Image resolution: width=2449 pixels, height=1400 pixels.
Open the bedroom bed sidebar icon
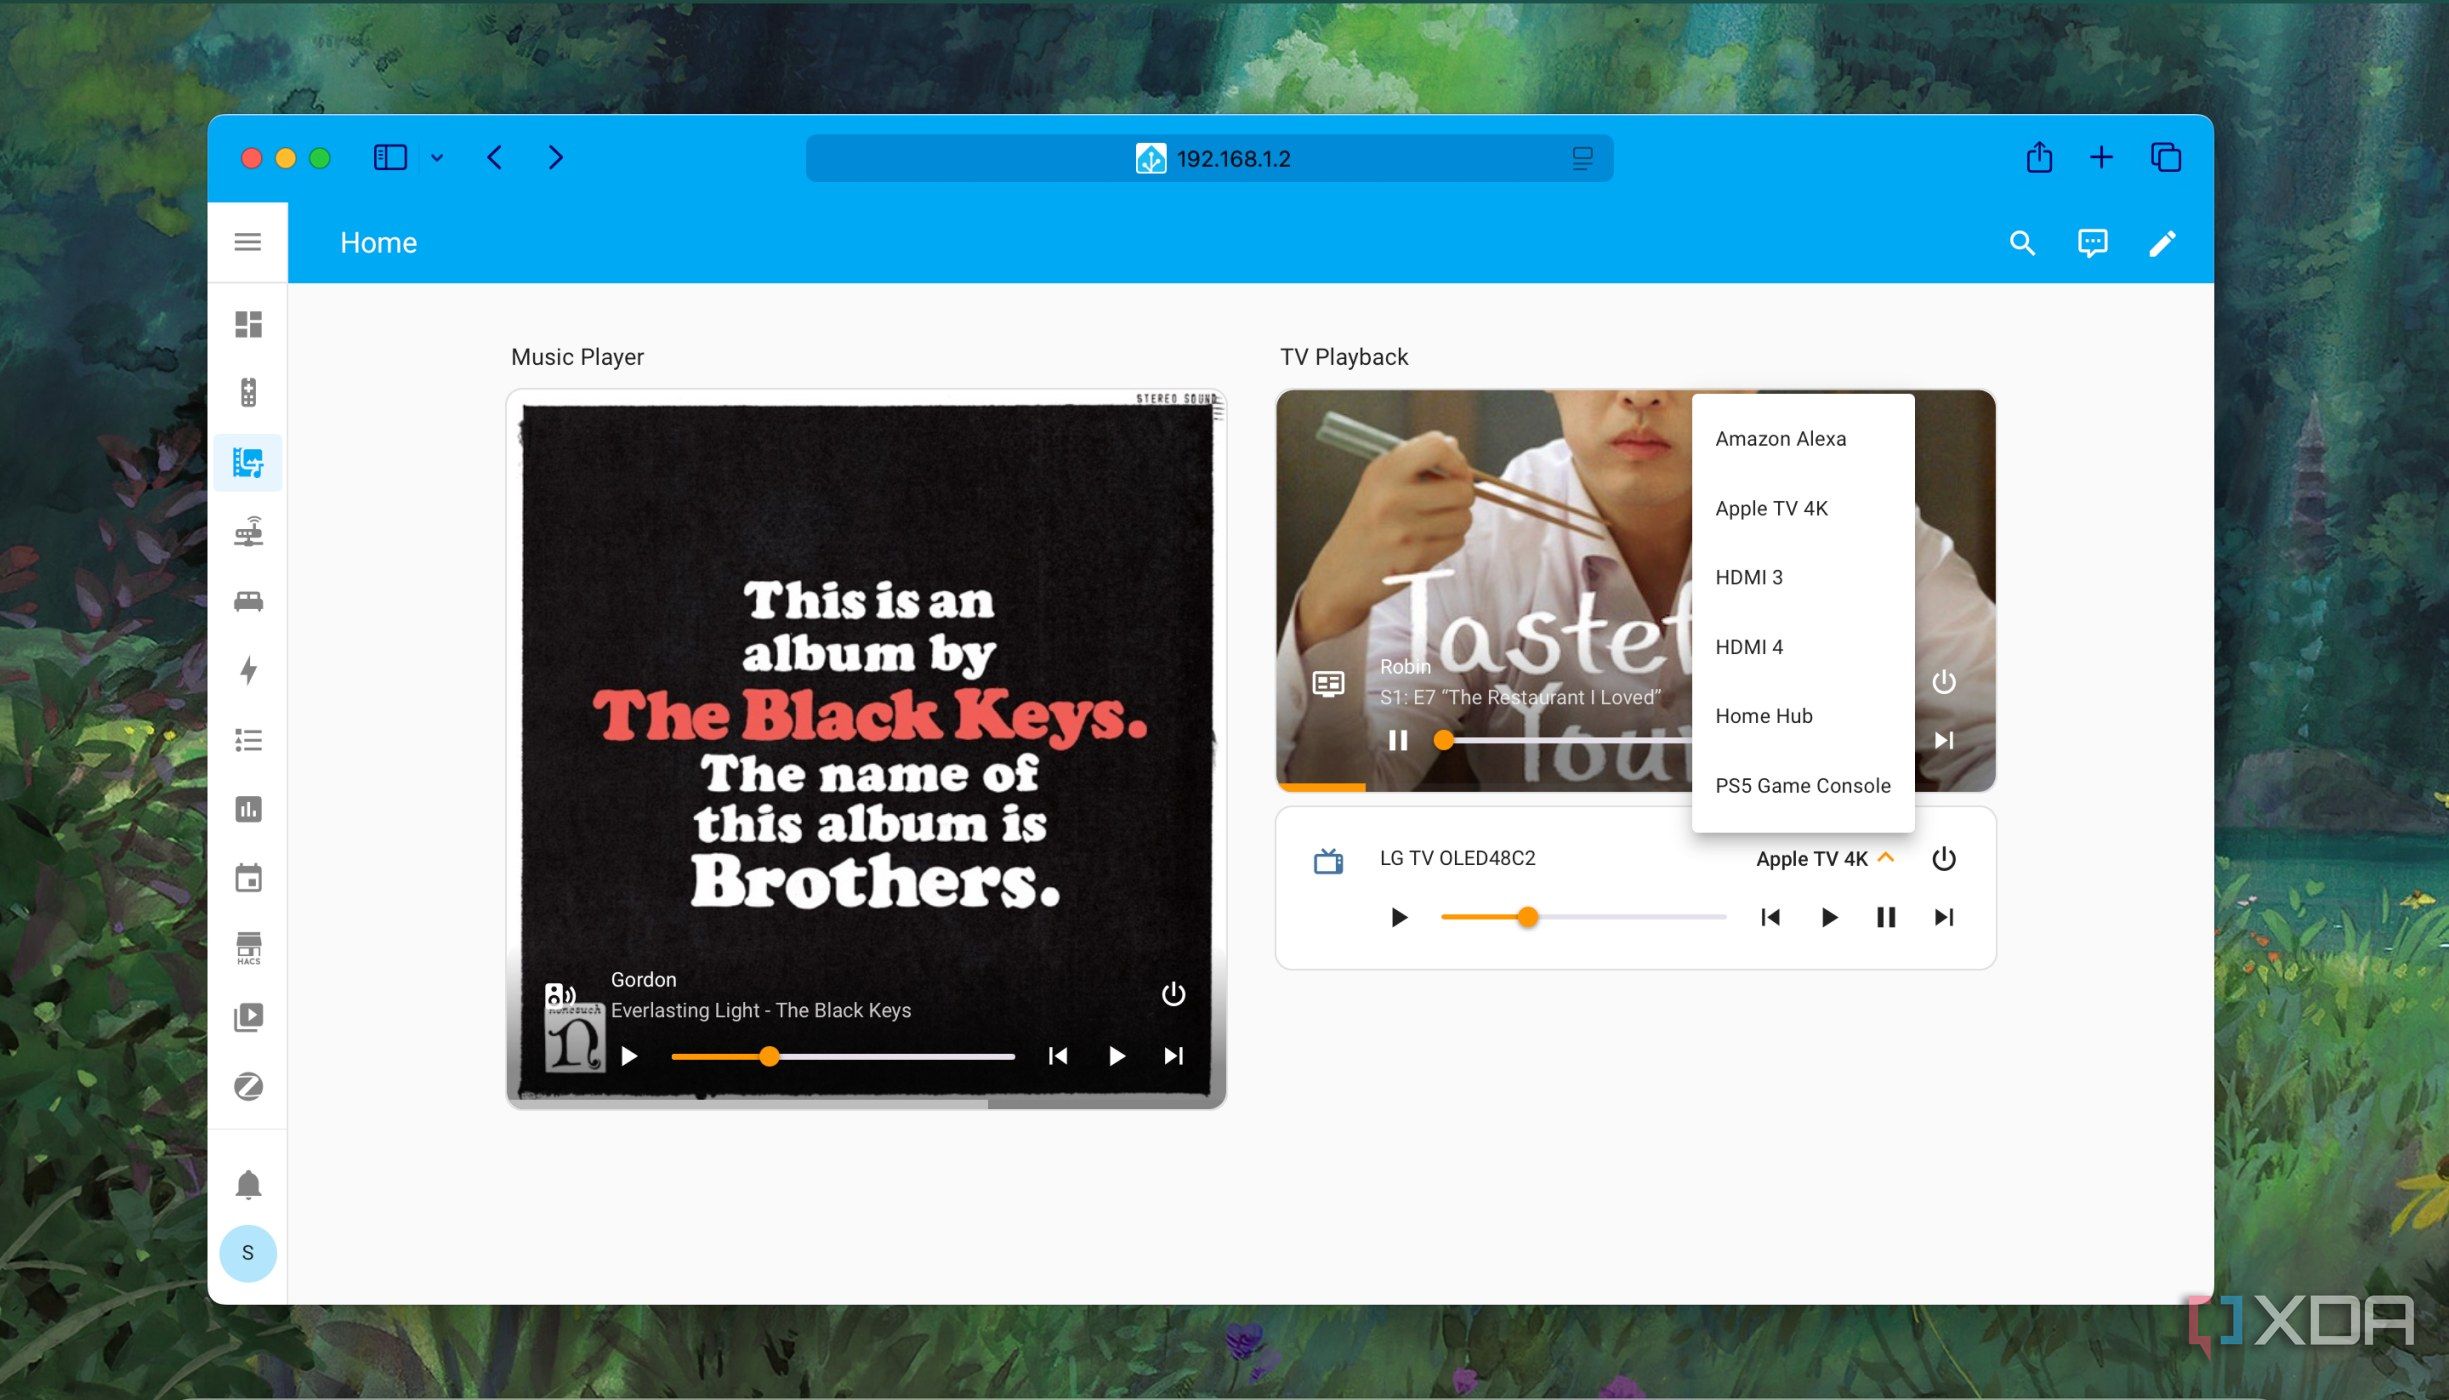click(248, 601)
